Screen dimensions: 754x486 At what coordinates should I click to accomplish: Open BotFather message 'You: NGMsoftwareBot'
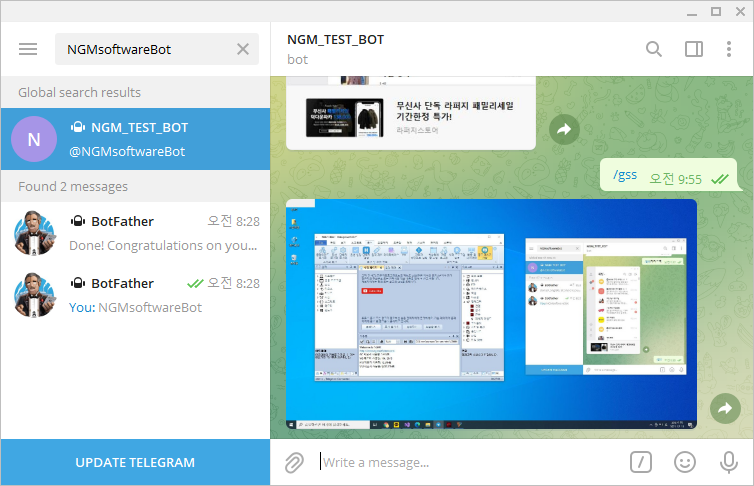[135, 295]
